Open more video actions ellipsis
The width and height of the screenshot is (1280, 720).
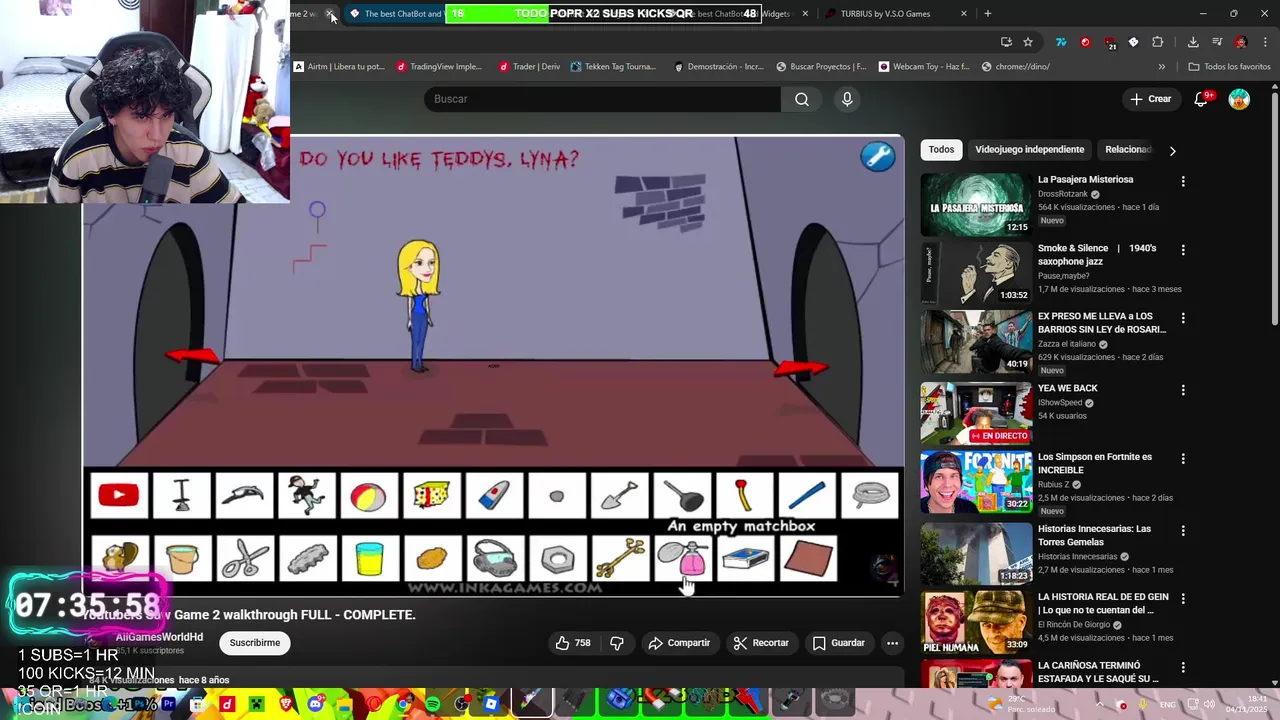(892, 643)
